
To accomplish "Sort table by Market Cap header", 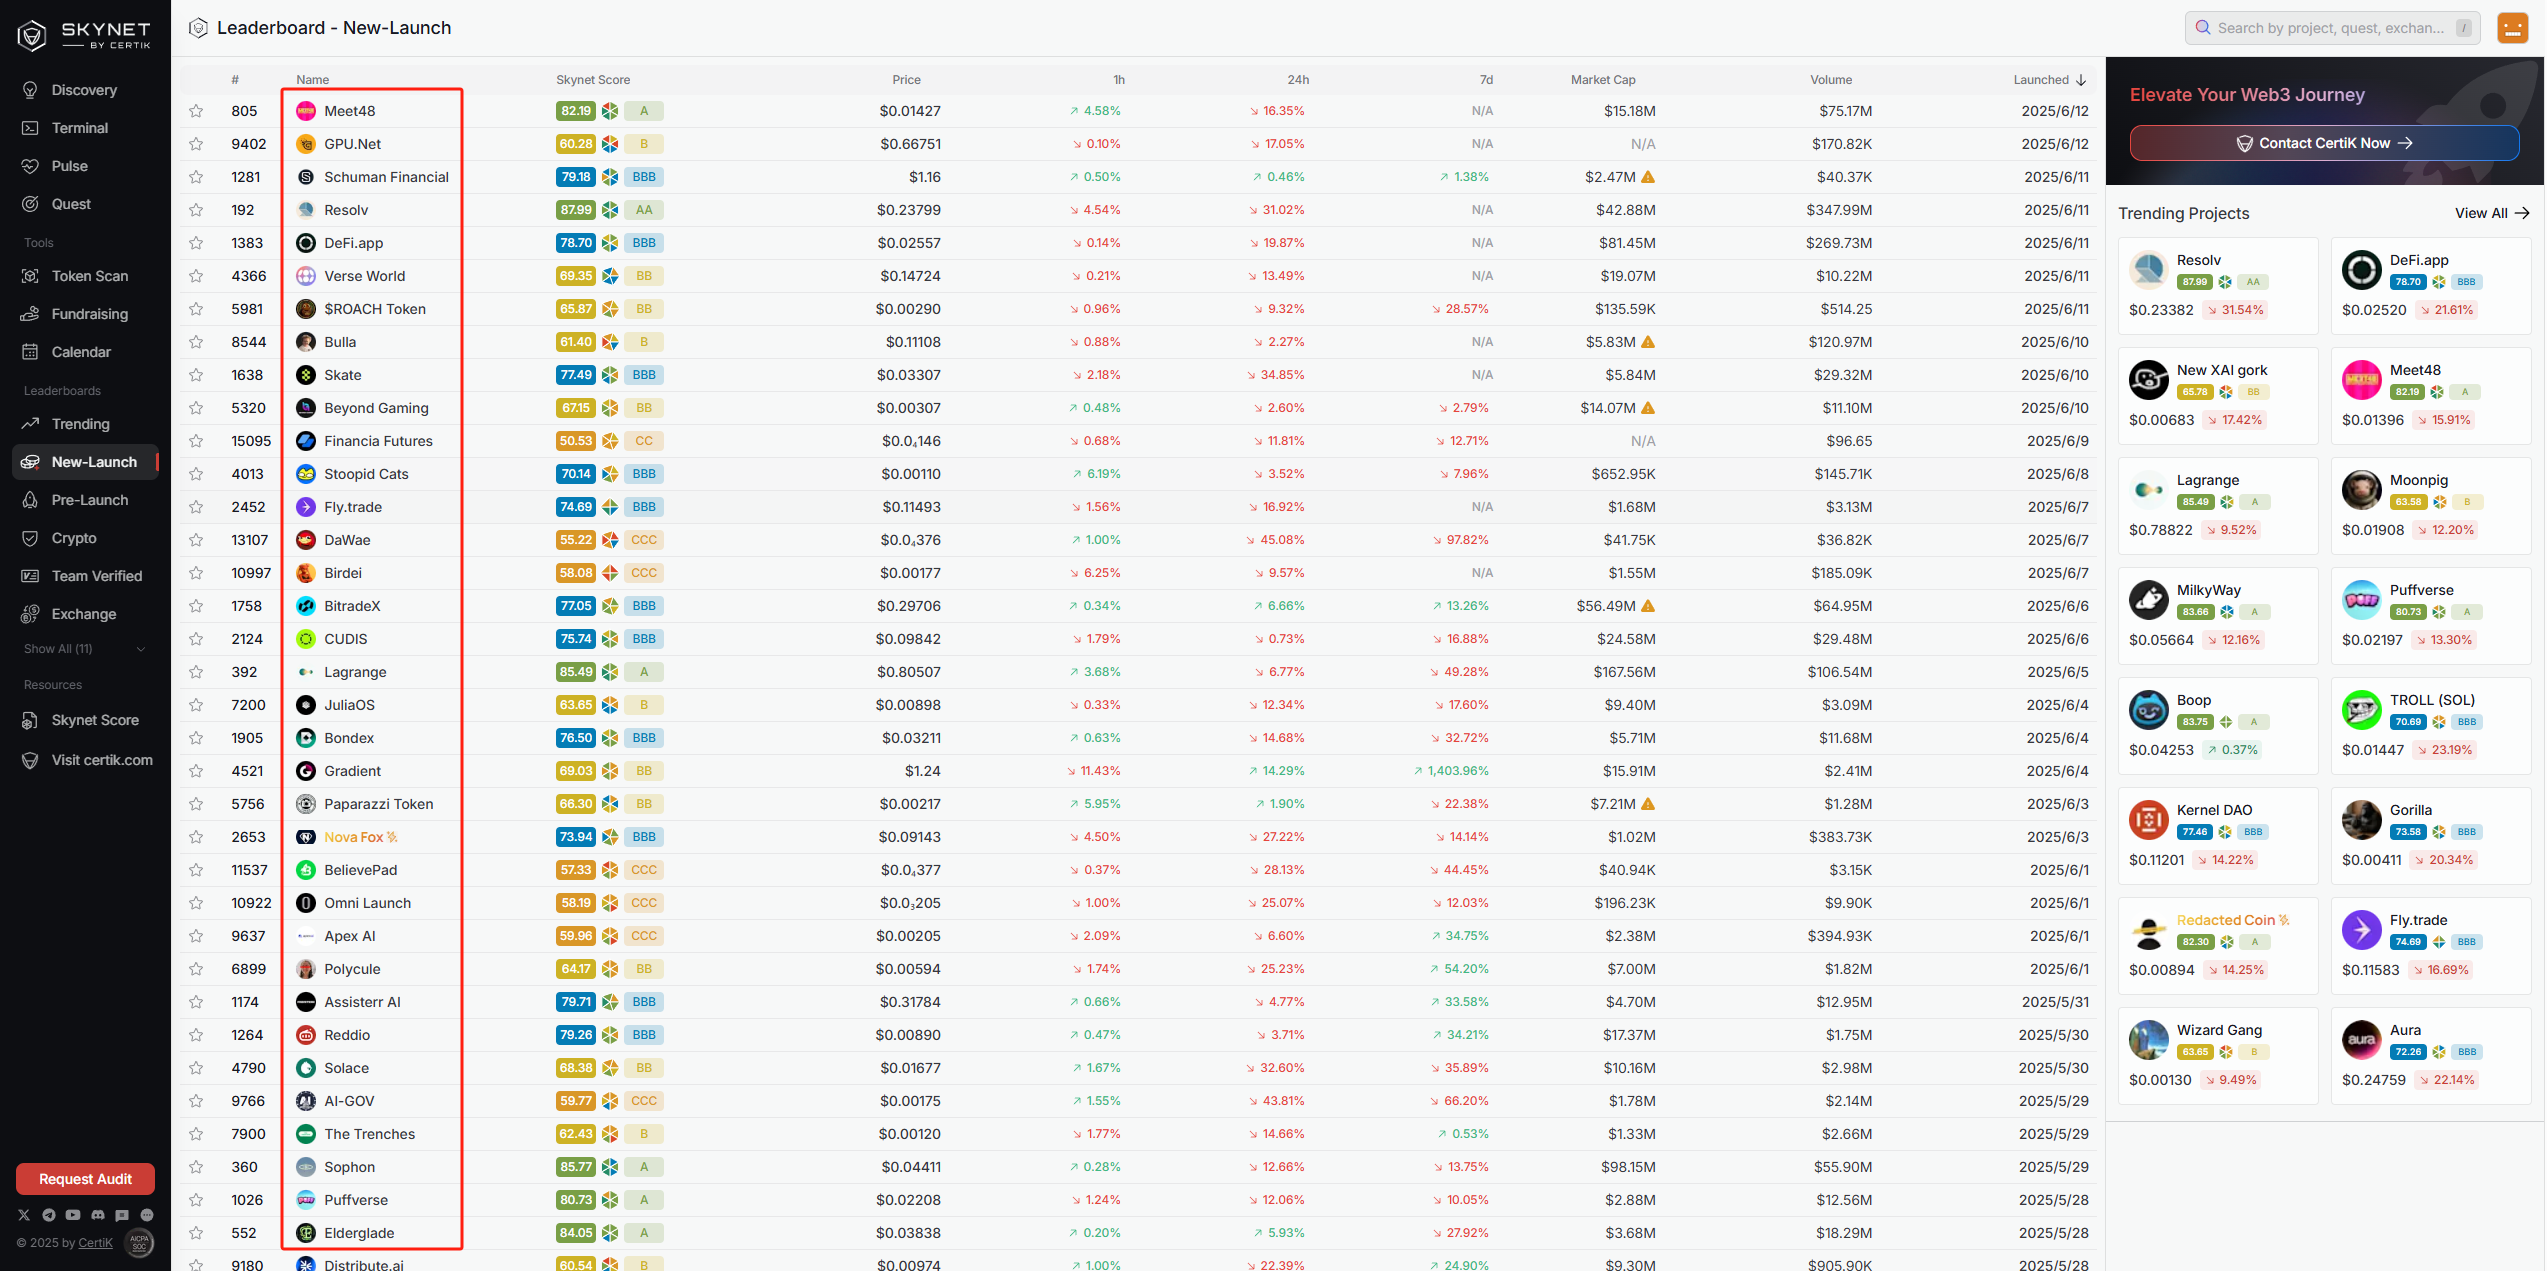I will [x=1603, y=80].
